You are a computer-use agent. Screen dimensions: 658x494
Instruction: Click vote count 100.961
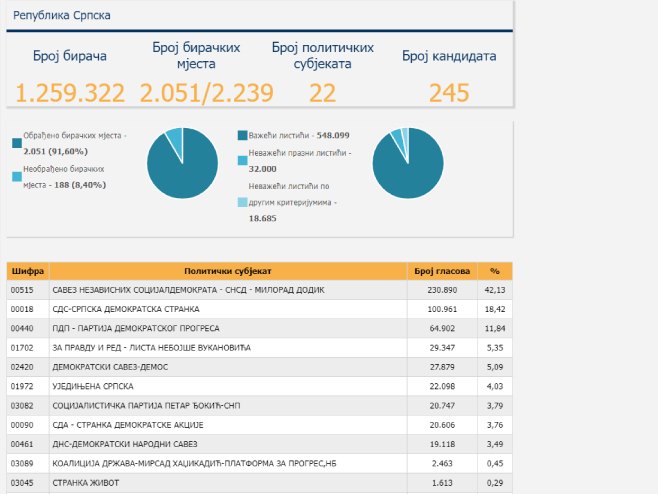tap(442, 309)
